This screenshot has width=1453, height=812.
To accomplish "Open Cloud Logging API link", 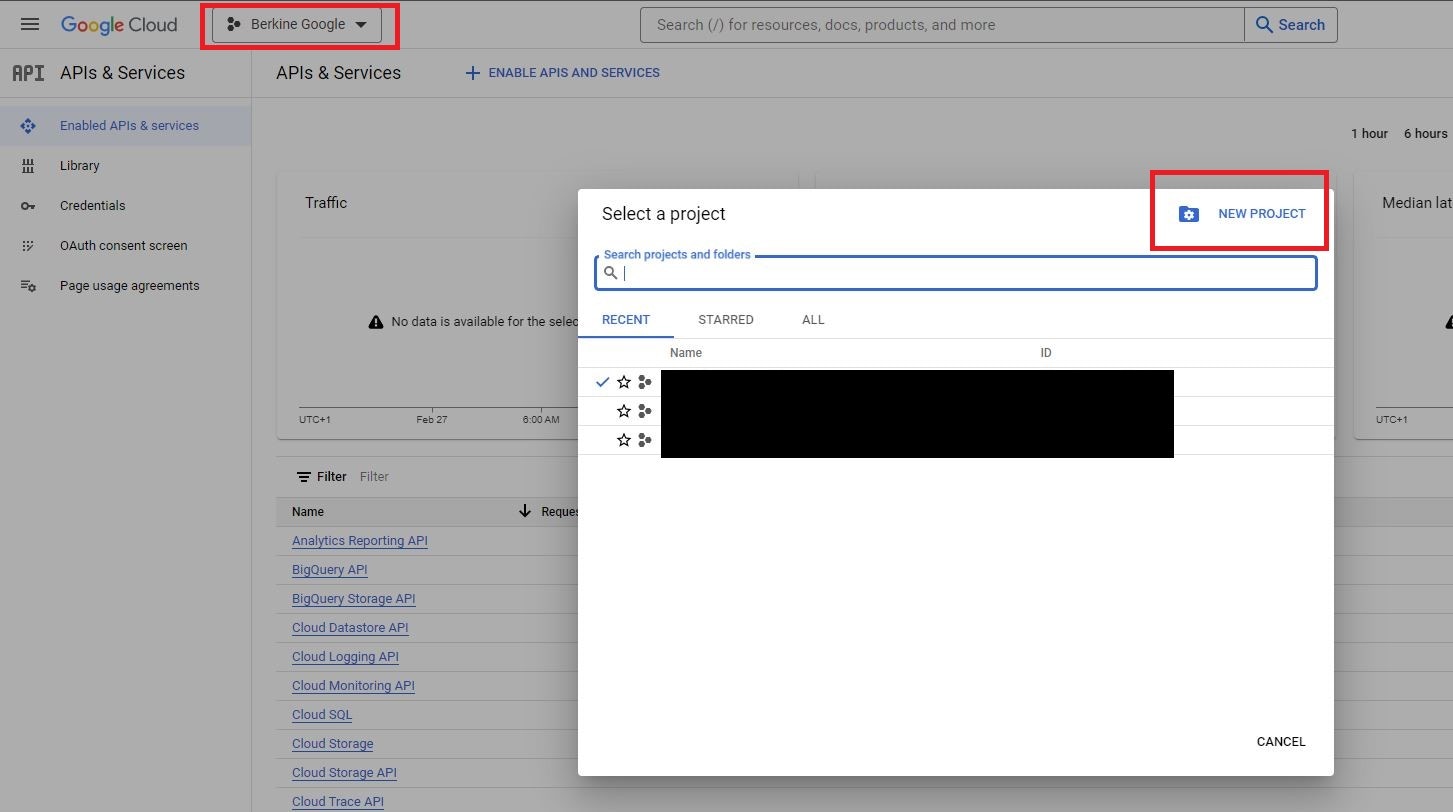I will (345, 657).
